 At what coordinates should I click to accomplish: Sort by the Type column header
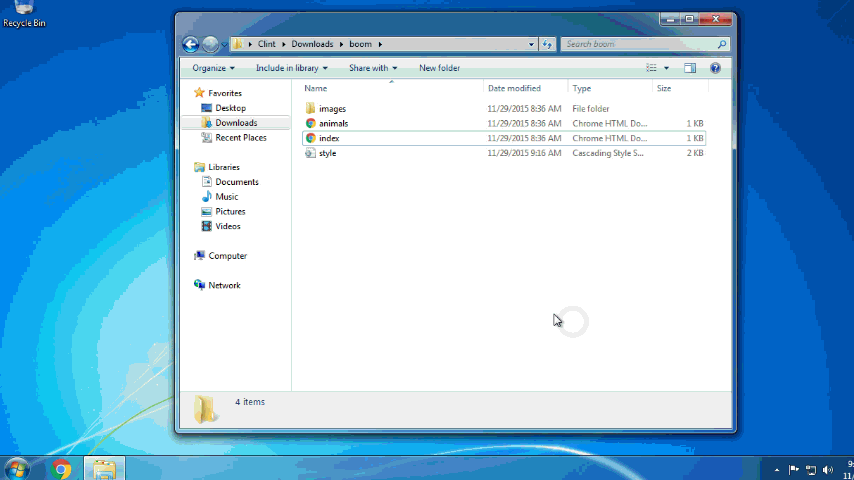point(582,88)
